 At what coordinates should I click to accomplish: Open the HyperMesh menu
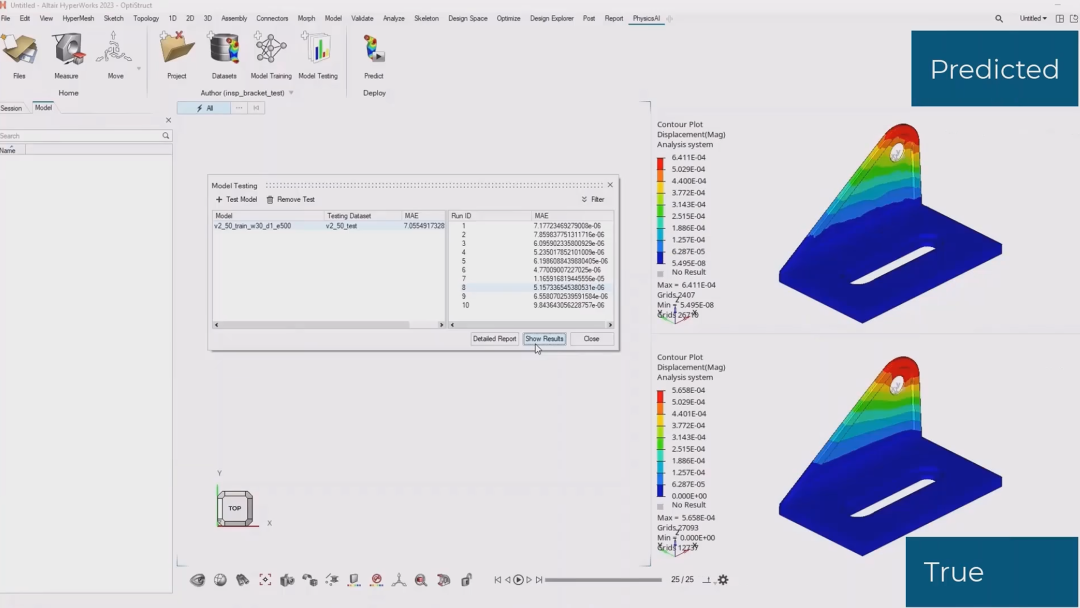[x=78, y=19]
